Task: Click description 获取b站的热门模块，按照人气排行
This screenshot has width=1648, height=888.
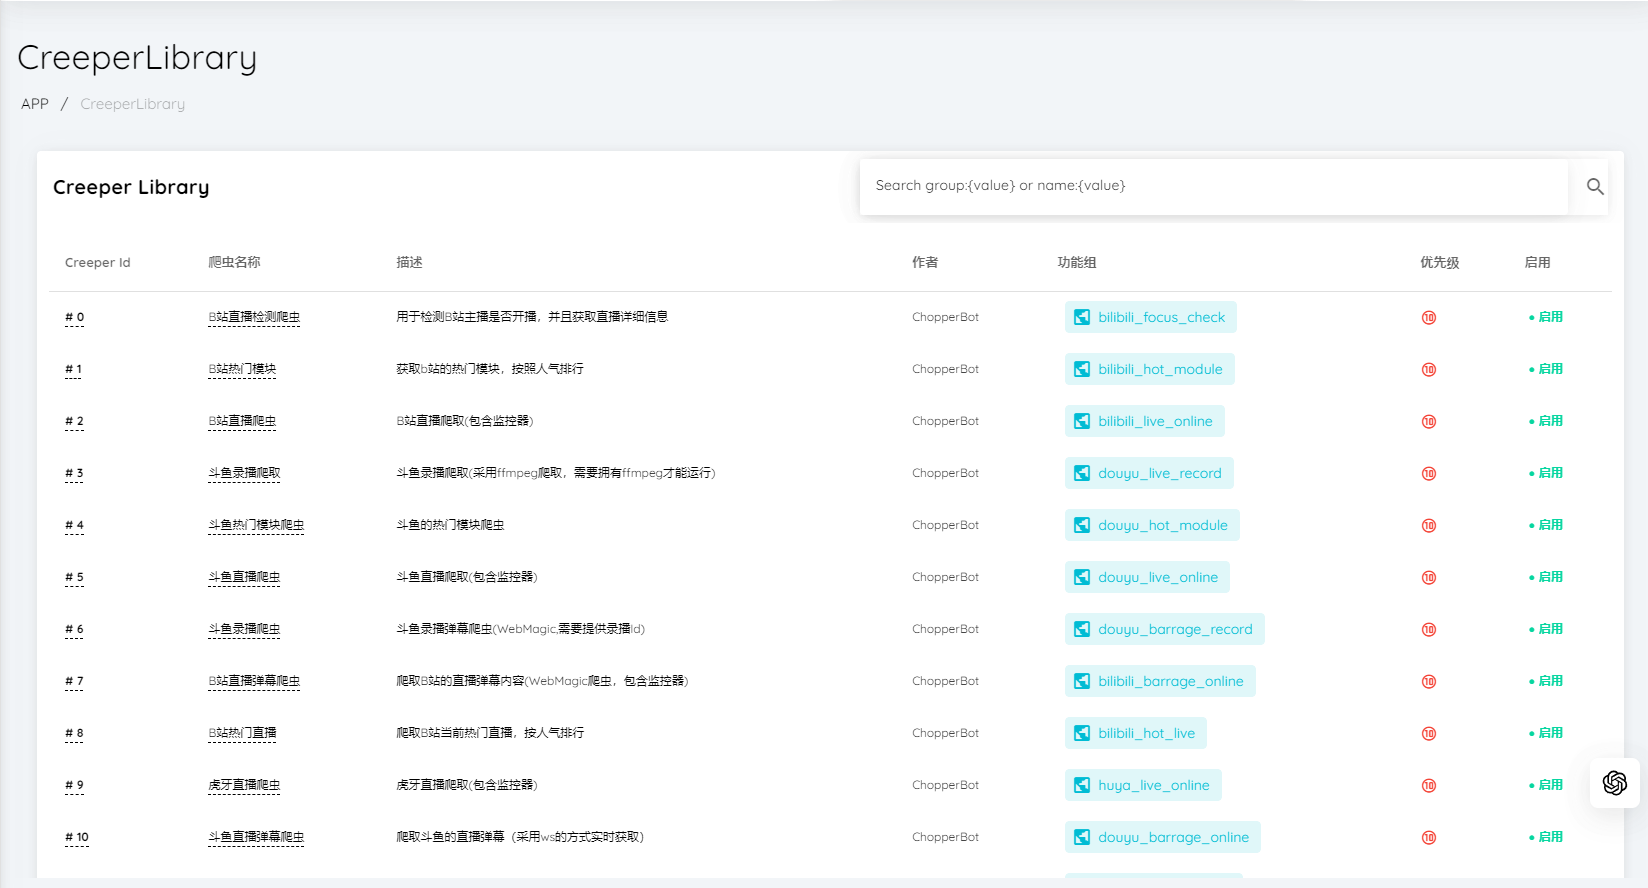Action: (x=490, y=369)
